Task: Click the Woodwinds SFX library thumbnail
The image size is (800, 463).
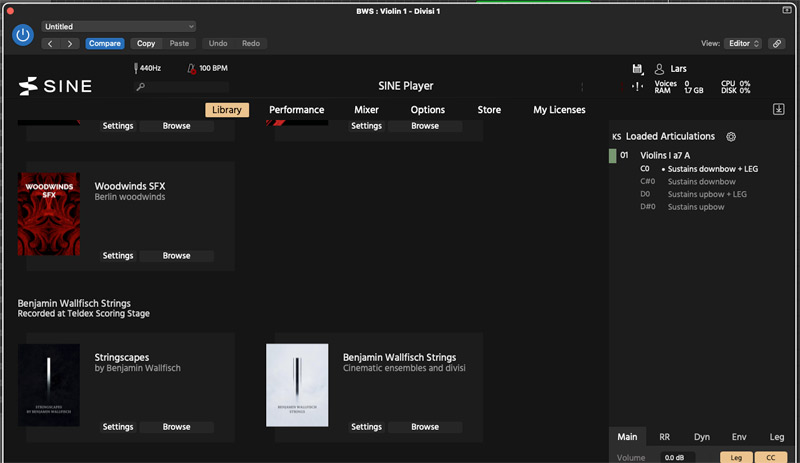Action: [x=48, y=214]
